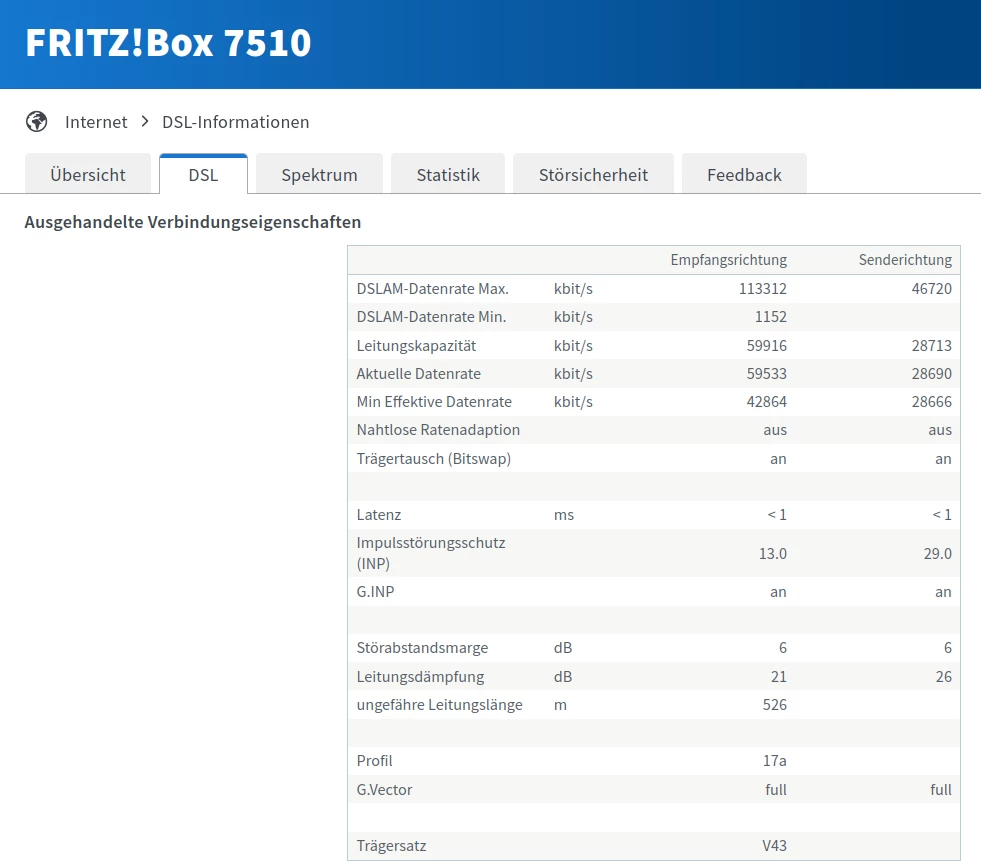Image resolution: width=981 pixels, height=861 pixels.
Task: Switch to the Übersicht tab
Action: click(x=88, y=175)
